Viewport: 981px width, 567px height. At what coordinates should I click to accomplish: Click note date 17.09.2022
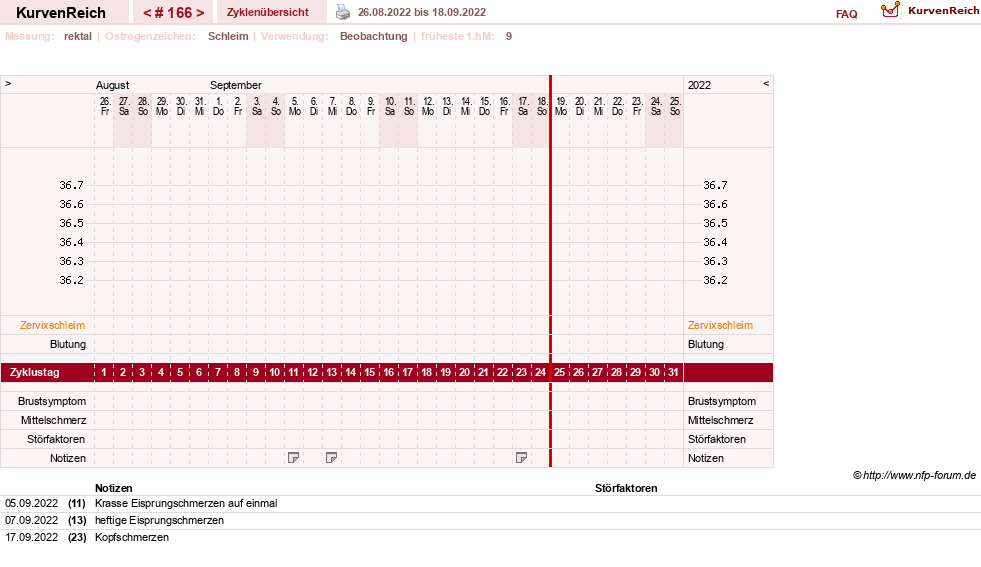[x=31, y=537]
